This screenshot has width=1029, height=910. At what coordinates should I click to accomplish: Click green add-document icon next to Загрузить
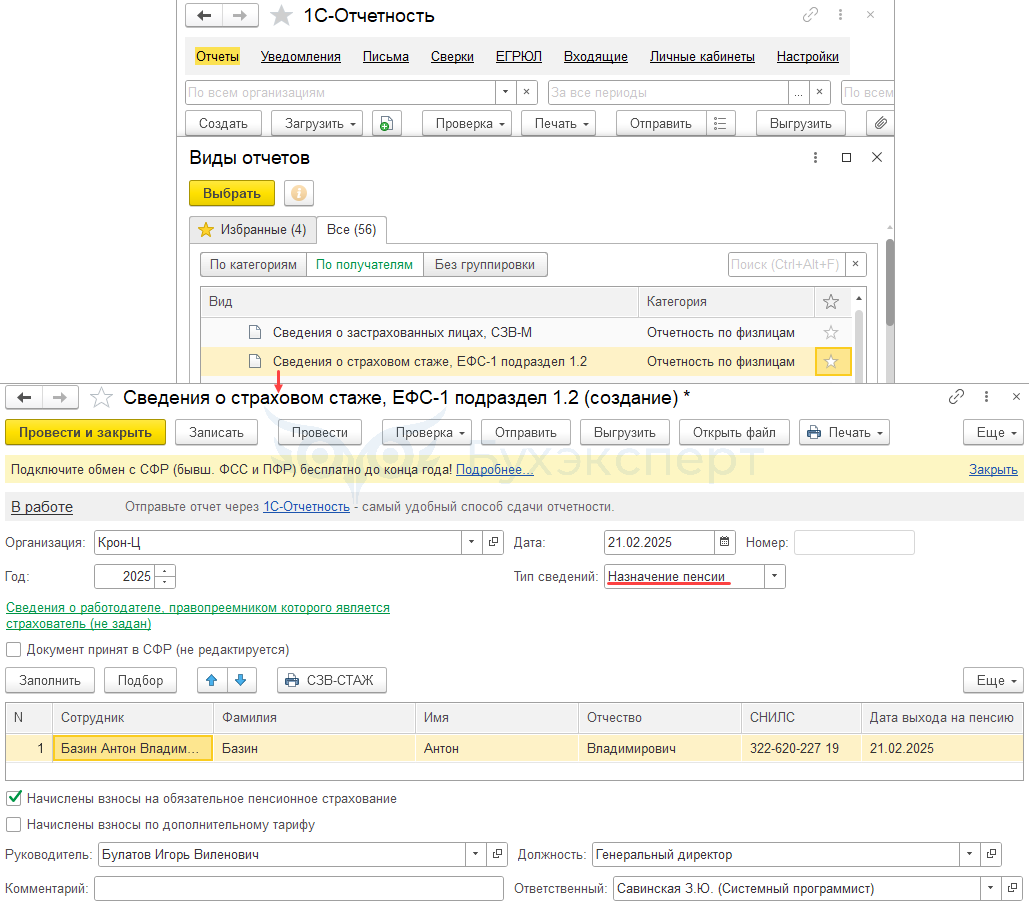(387, 123)
